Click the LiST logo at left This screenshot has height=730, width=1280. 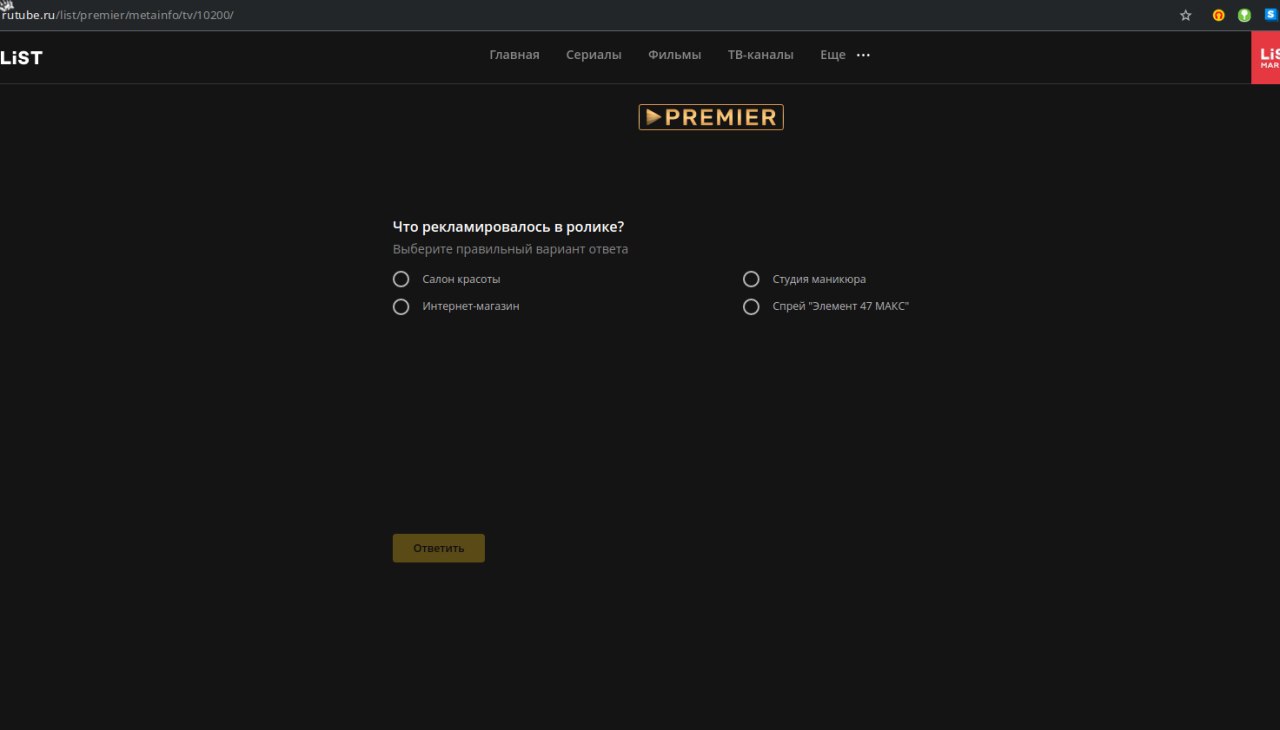[21, 57]
